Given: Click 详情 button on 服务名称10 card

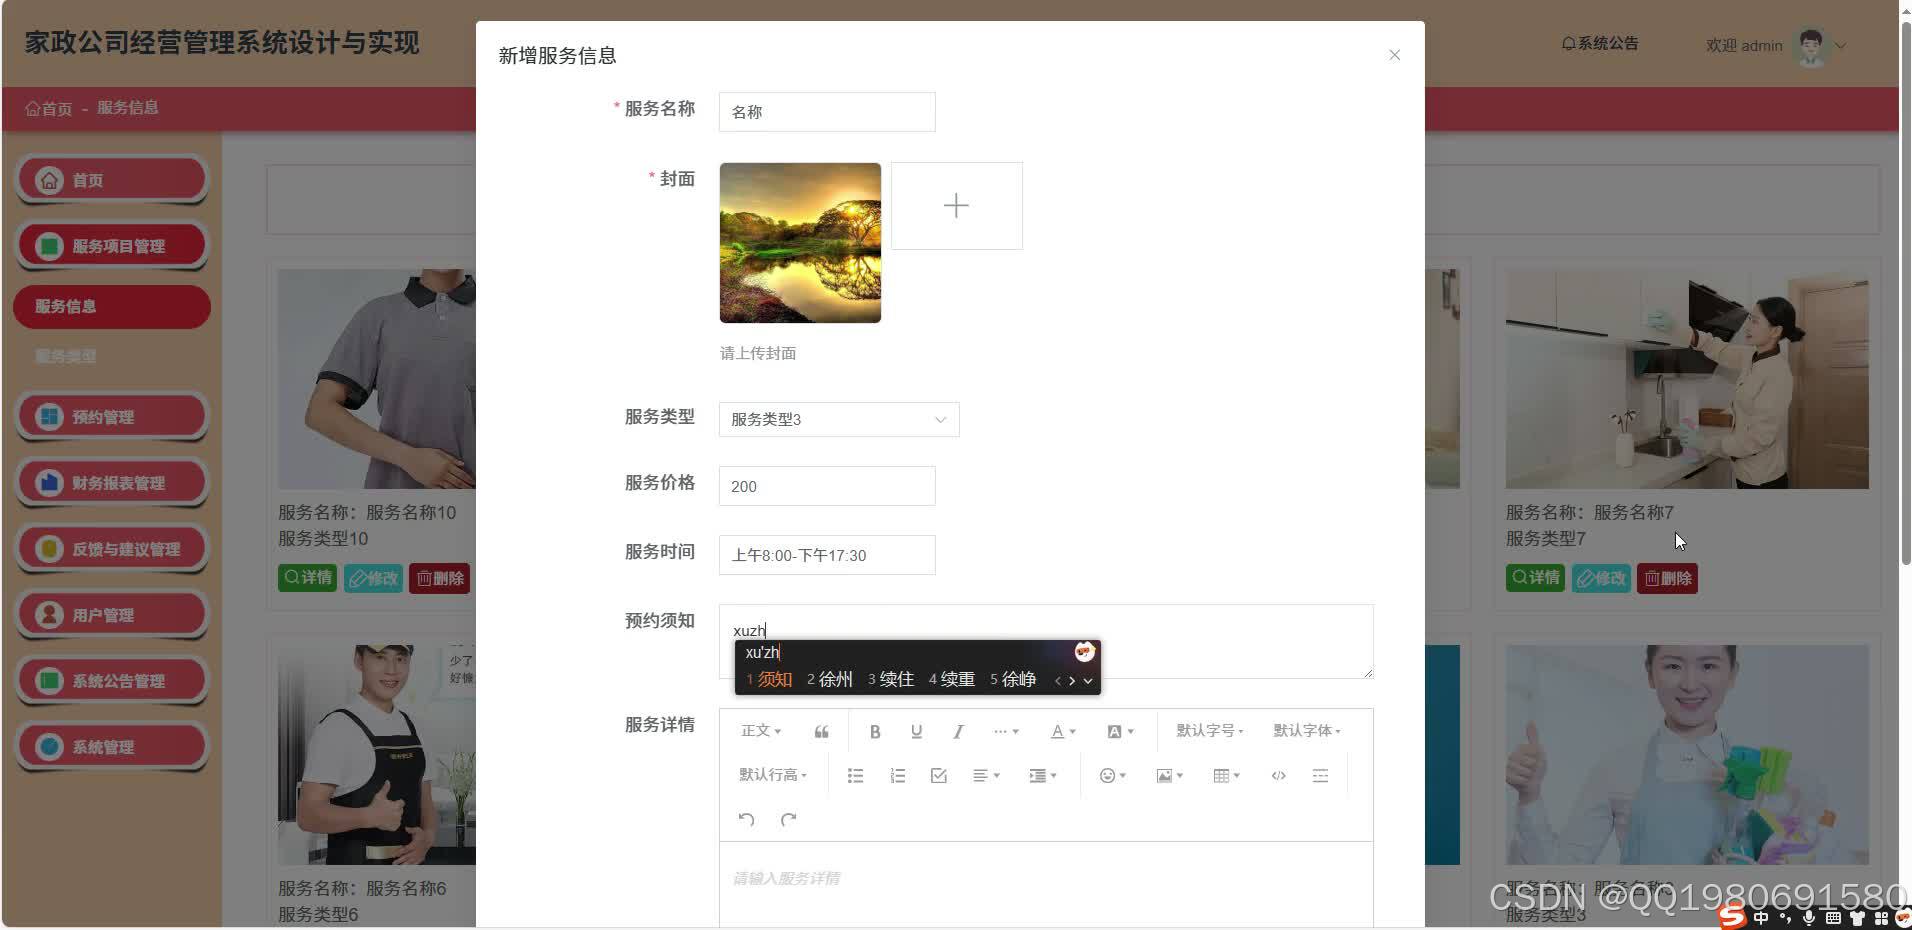Looking at the screenshot, I should pos(307,577).
